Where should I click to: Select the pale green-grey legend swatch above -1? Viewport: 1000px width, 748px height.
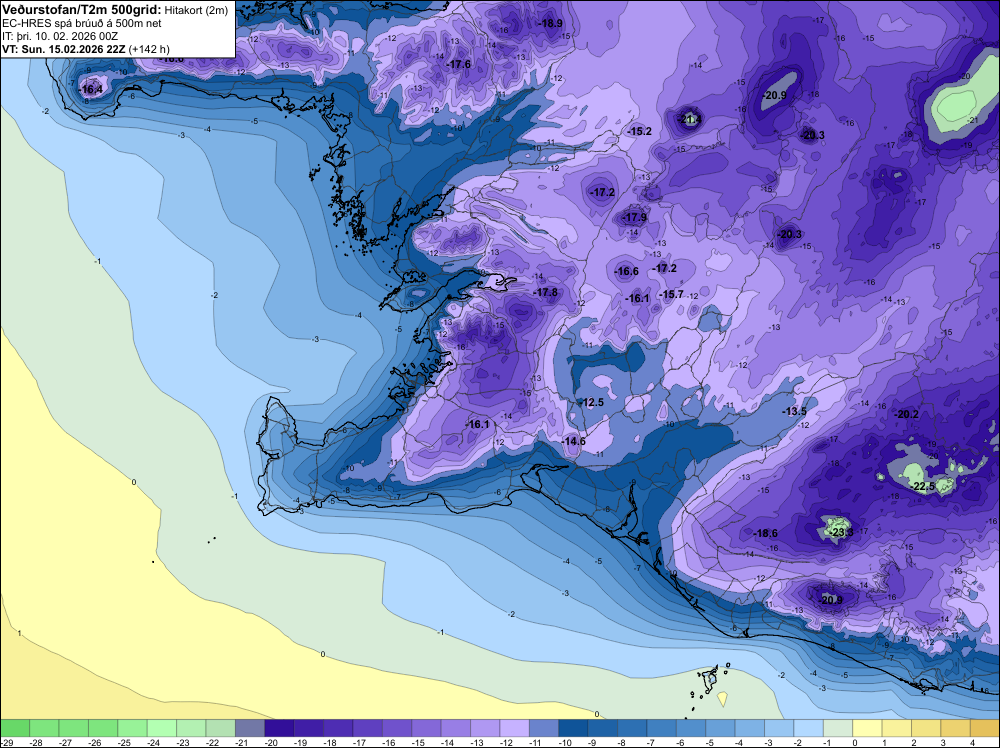[x=837, y=728]
